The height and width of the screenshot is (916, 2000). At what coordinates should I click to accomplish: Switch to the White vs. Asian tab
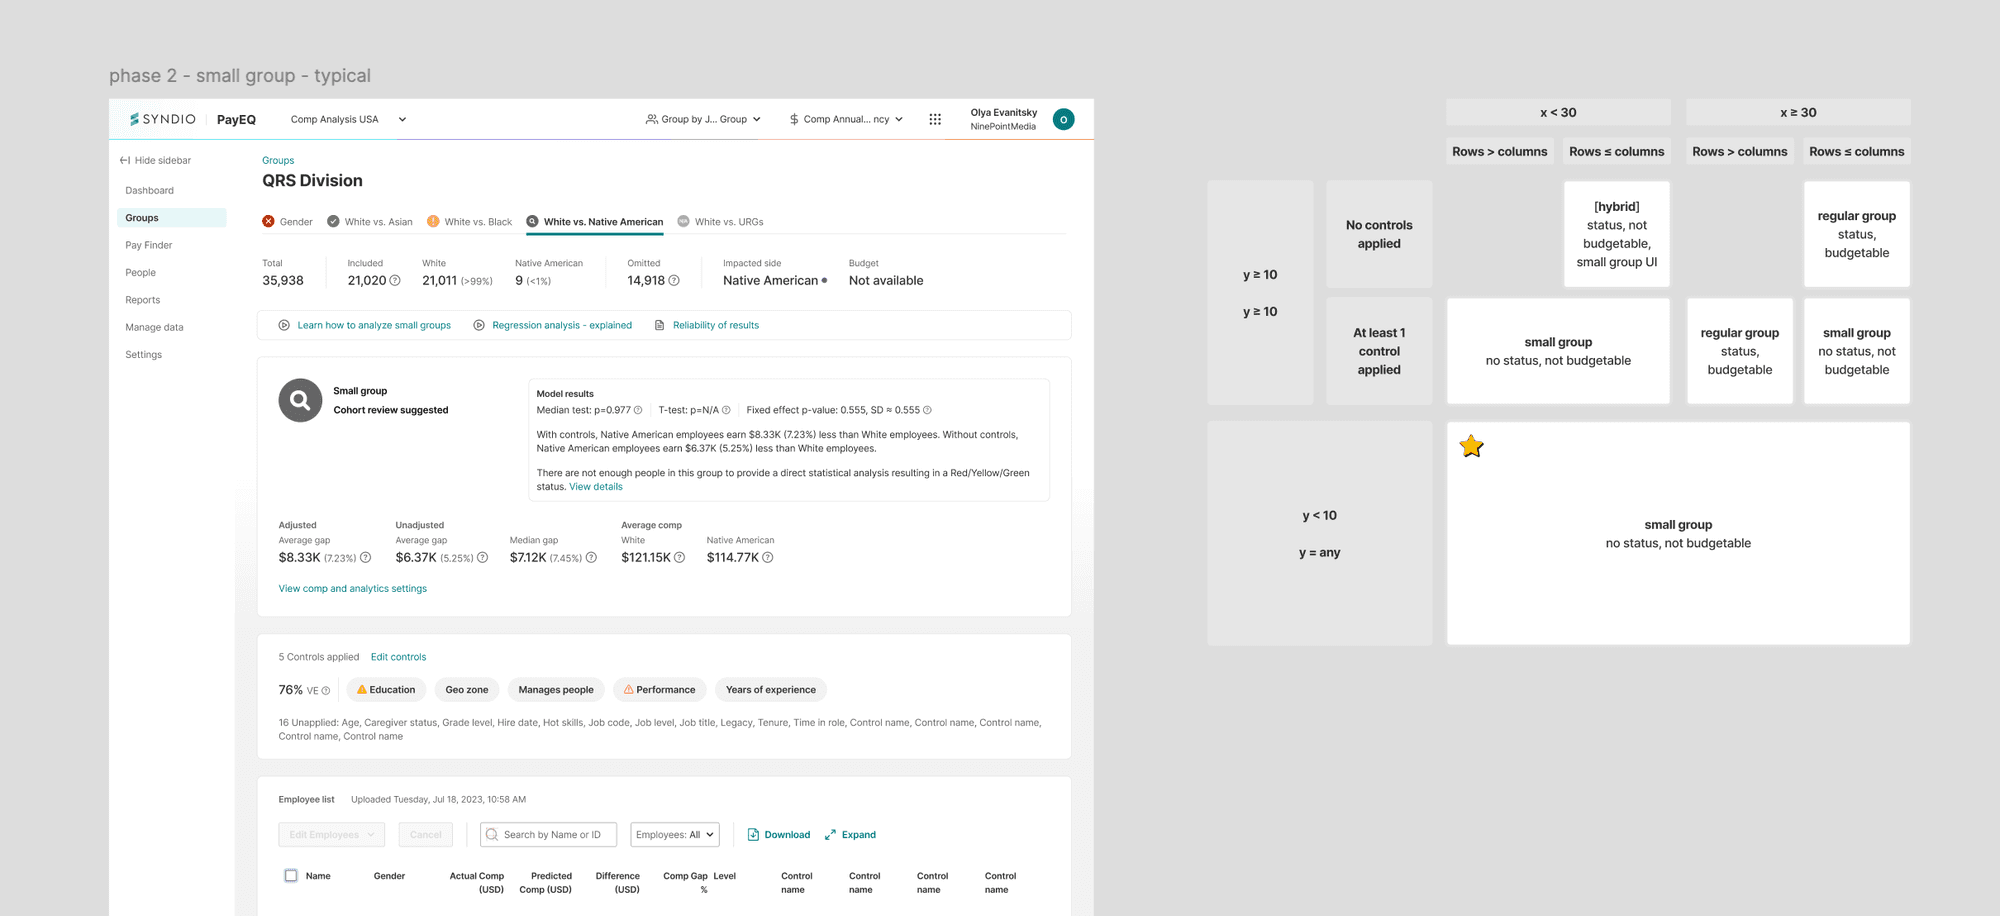[370, 222]
